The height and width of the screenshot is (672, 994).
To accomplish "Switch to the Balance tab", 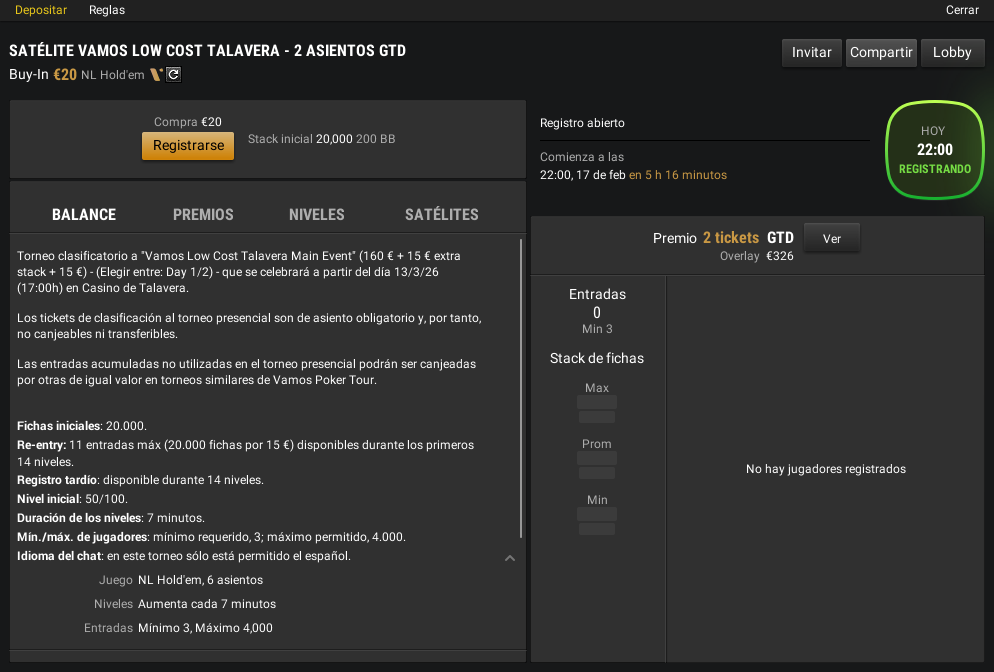I will (x=84, y=214).
